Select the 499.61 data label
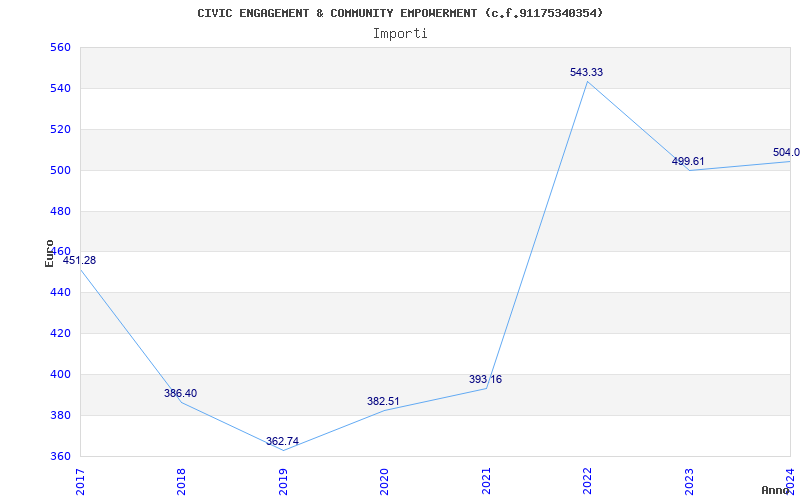 (688, 161)
